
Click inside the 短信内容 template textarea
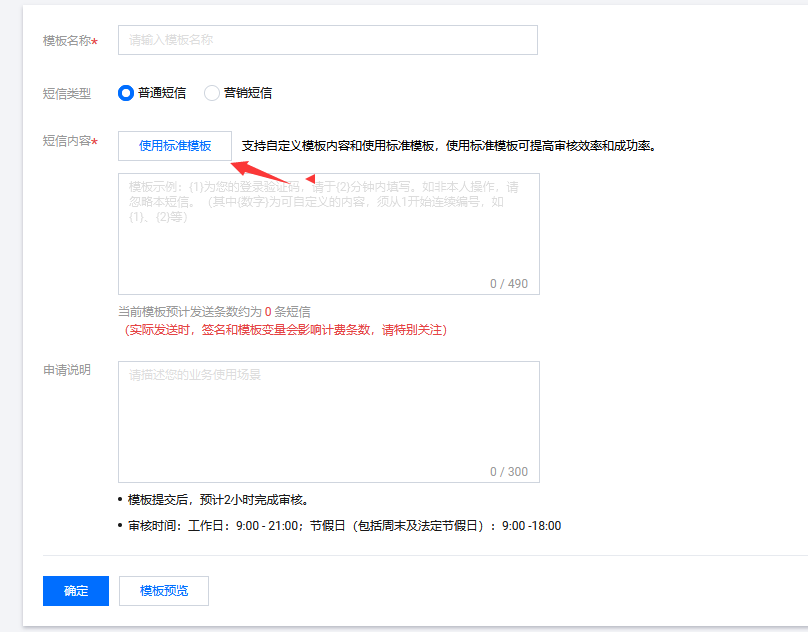(x=328, y=230)
